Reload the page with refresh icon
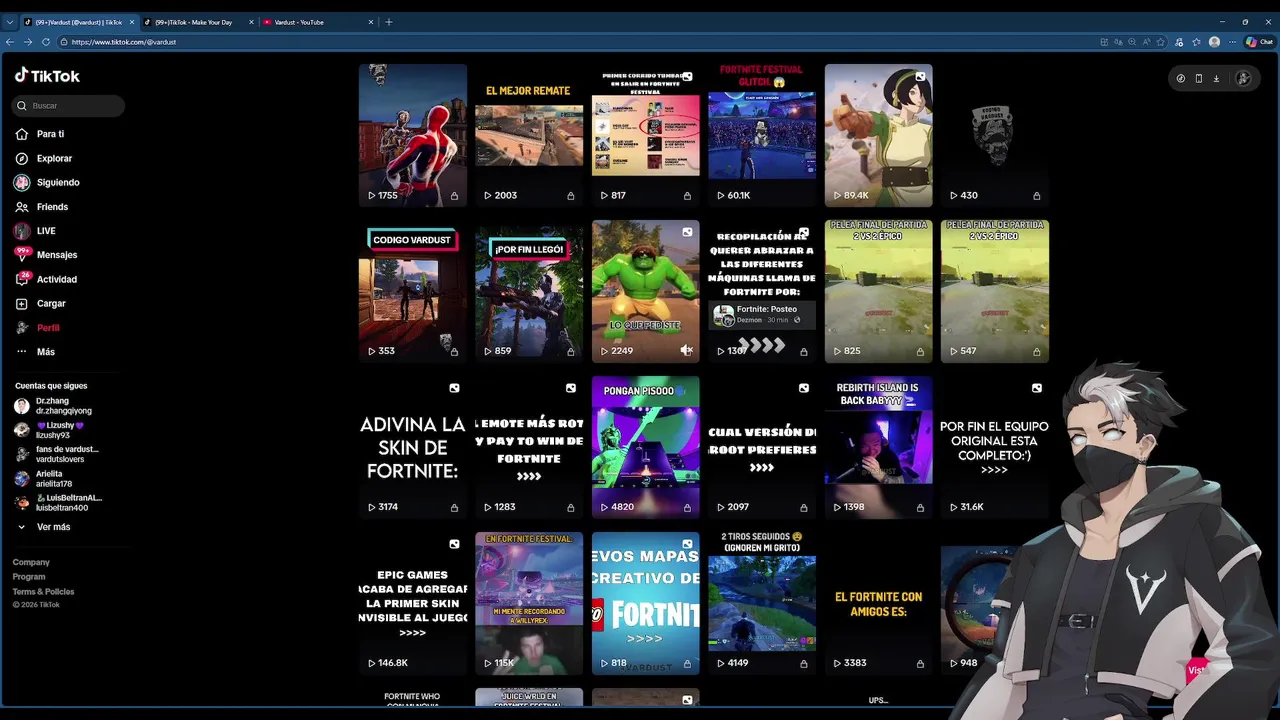Screen dimensions: 1280x720 45,42
